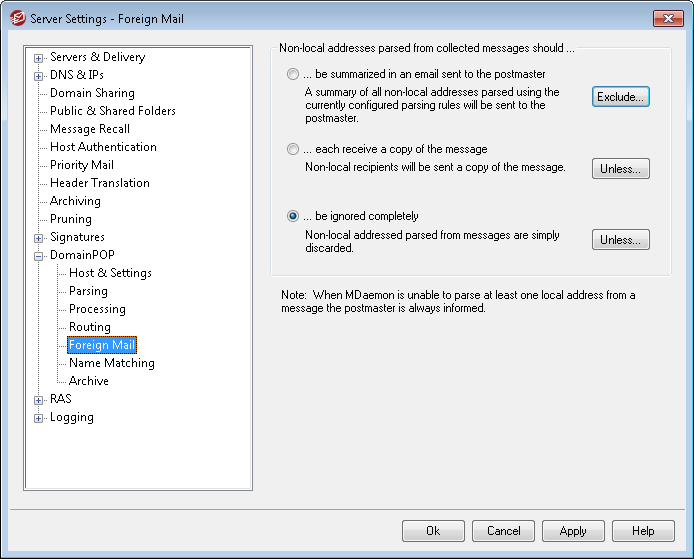Click Unless... beside 'each receive a copy'
Viewport: 694px width, 559px height.
click(621, 169)
